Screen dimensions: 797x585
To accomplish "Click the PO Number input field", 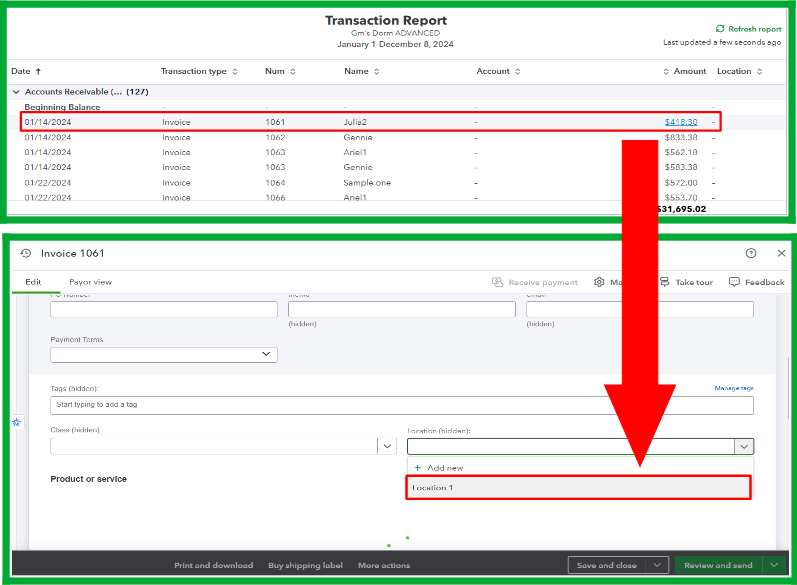I will pyautogui.click(x=164, y=309).
